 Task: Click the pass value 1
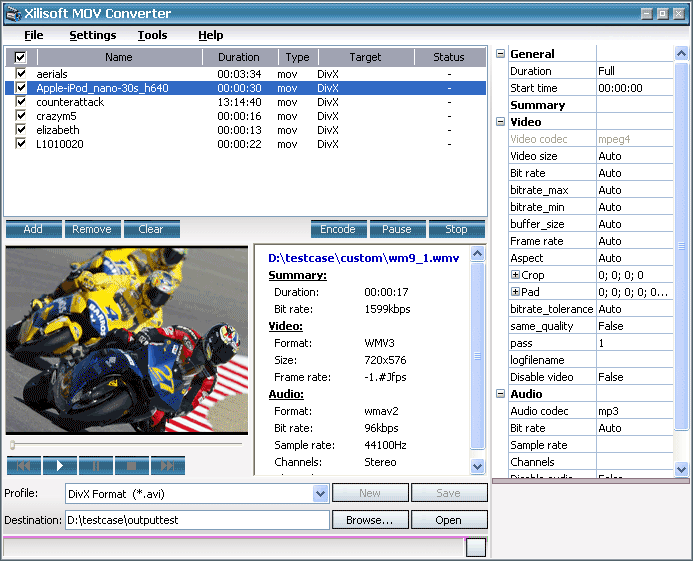pyautogui.click(x=635, y=343)
